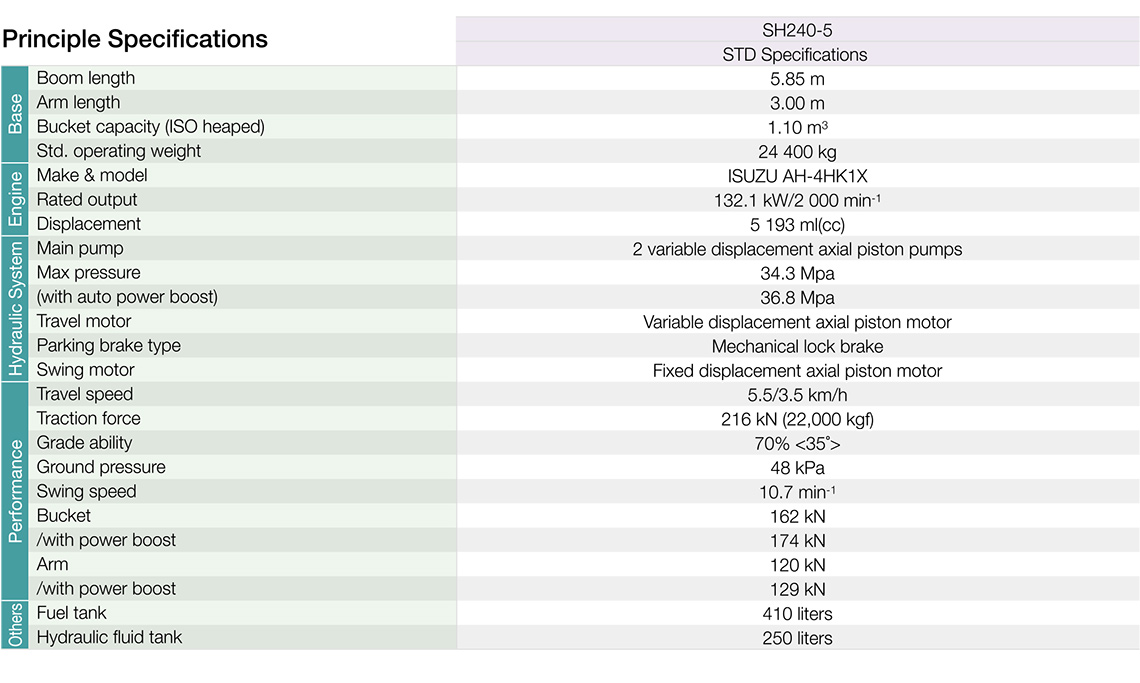Click the STD Specifications column header
Image resolution: width=1140 pixels, height=683 pixels.
[796, 55]
